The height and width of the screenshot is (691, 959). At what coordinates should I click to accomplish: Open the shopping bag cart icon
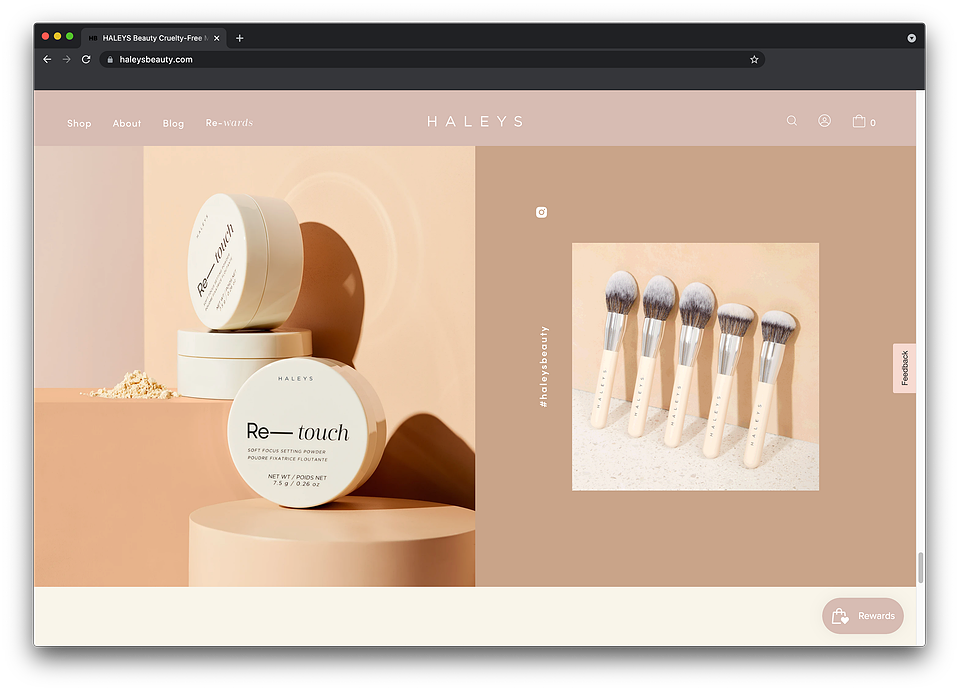(859, 121)
